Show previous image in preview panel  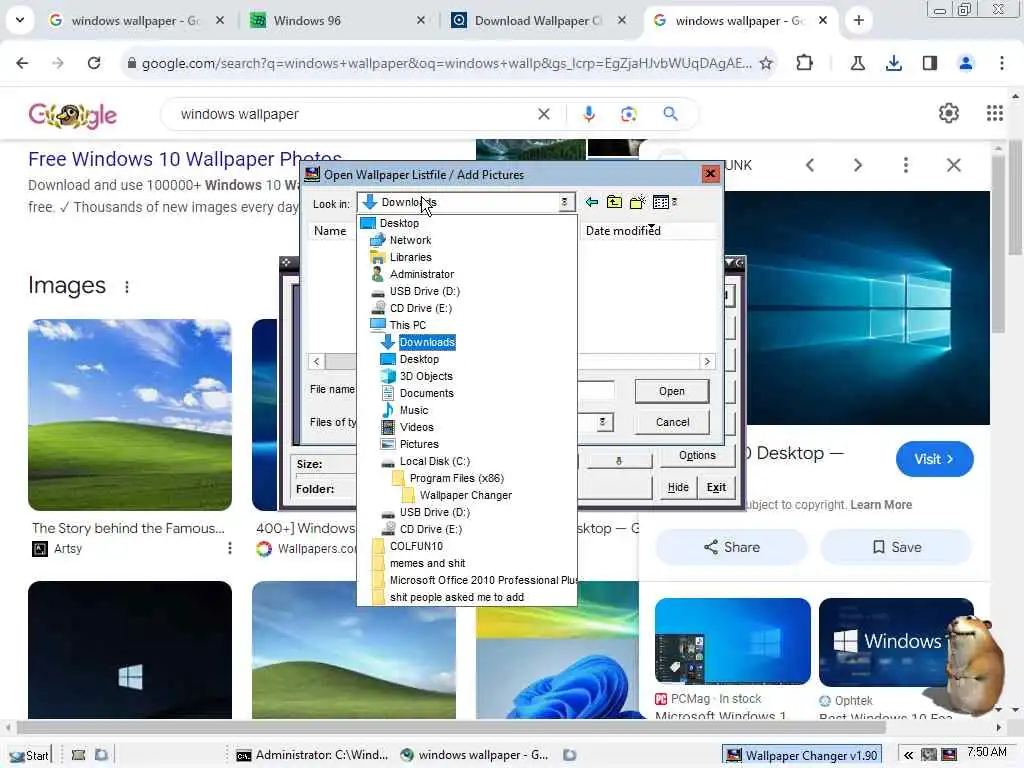[810, 165]
